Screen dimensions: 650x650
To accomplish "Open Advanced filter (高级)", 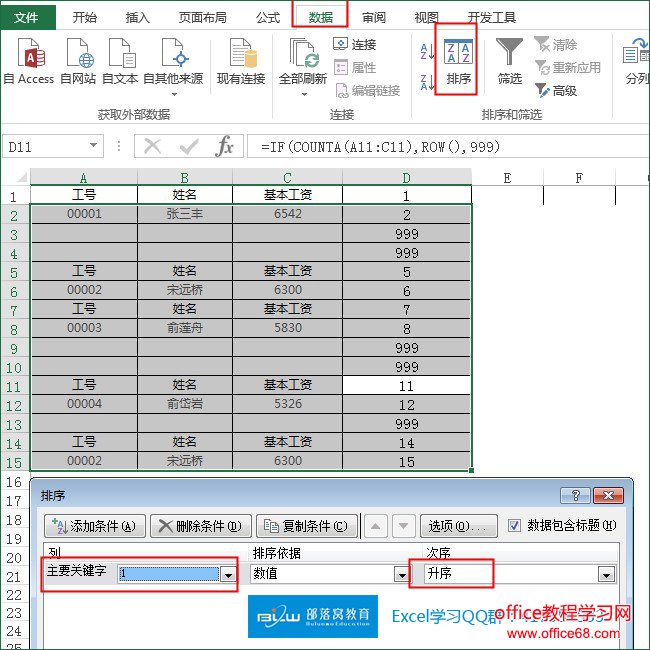I will point(555,90).
